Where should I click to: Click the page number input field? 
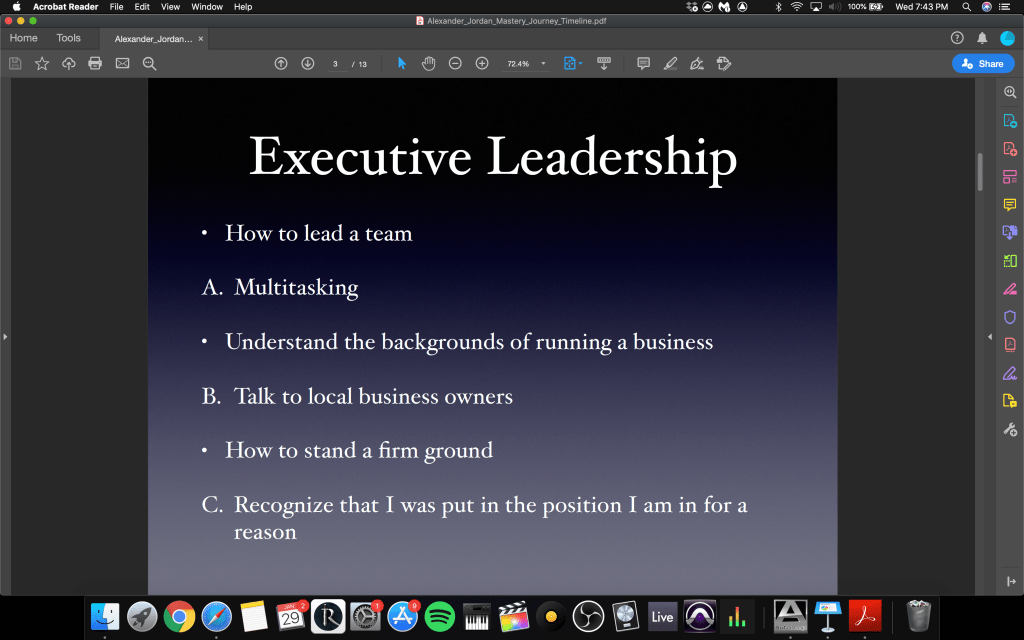pyautogui.click(x=335, y=63)
